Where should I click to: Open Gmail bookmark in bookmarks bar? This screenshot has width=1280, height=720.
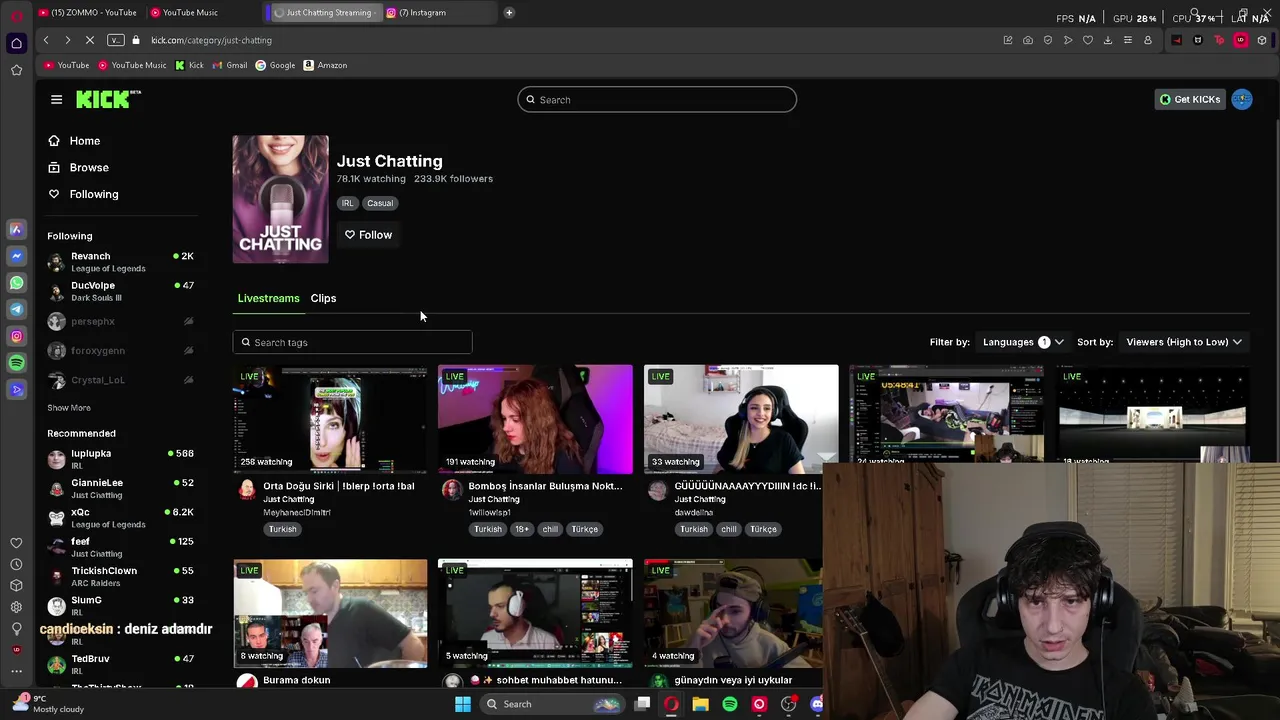pos(230,65)
